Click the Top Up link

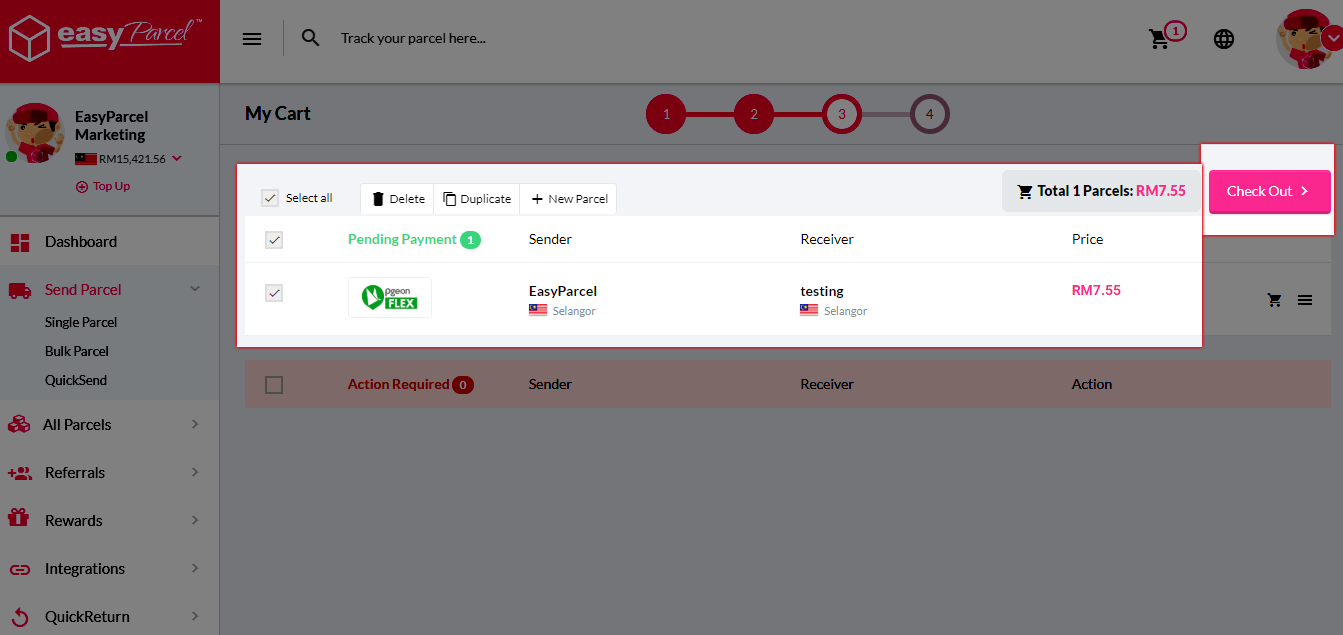103,186
